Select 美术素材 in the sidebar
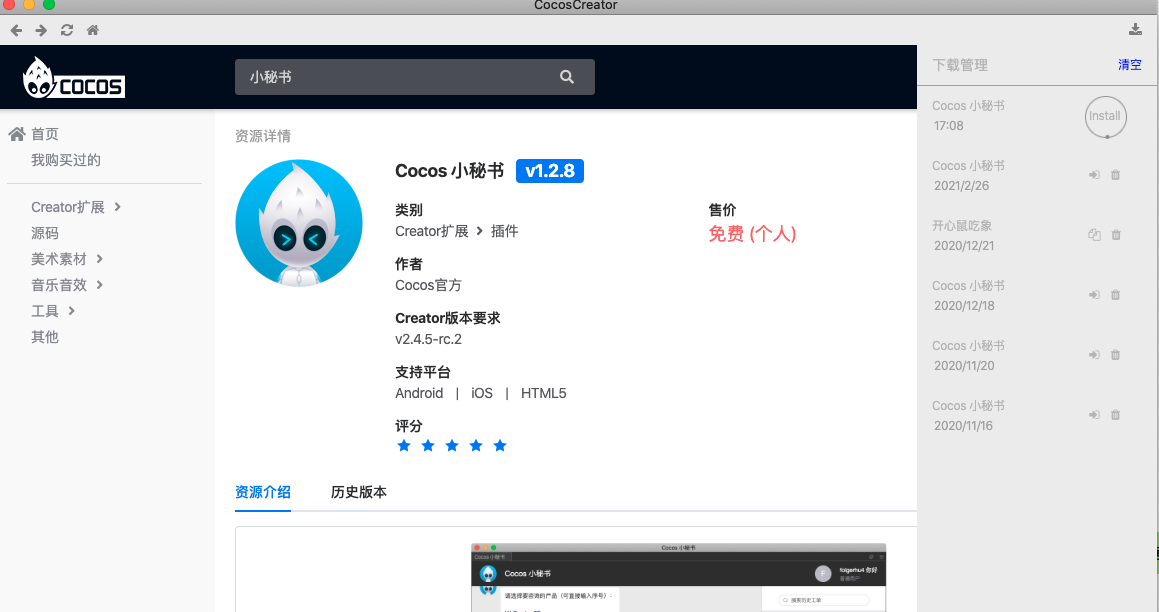Image resolution: width=1159 pixels, height=612 pixels. pos(58,259)
